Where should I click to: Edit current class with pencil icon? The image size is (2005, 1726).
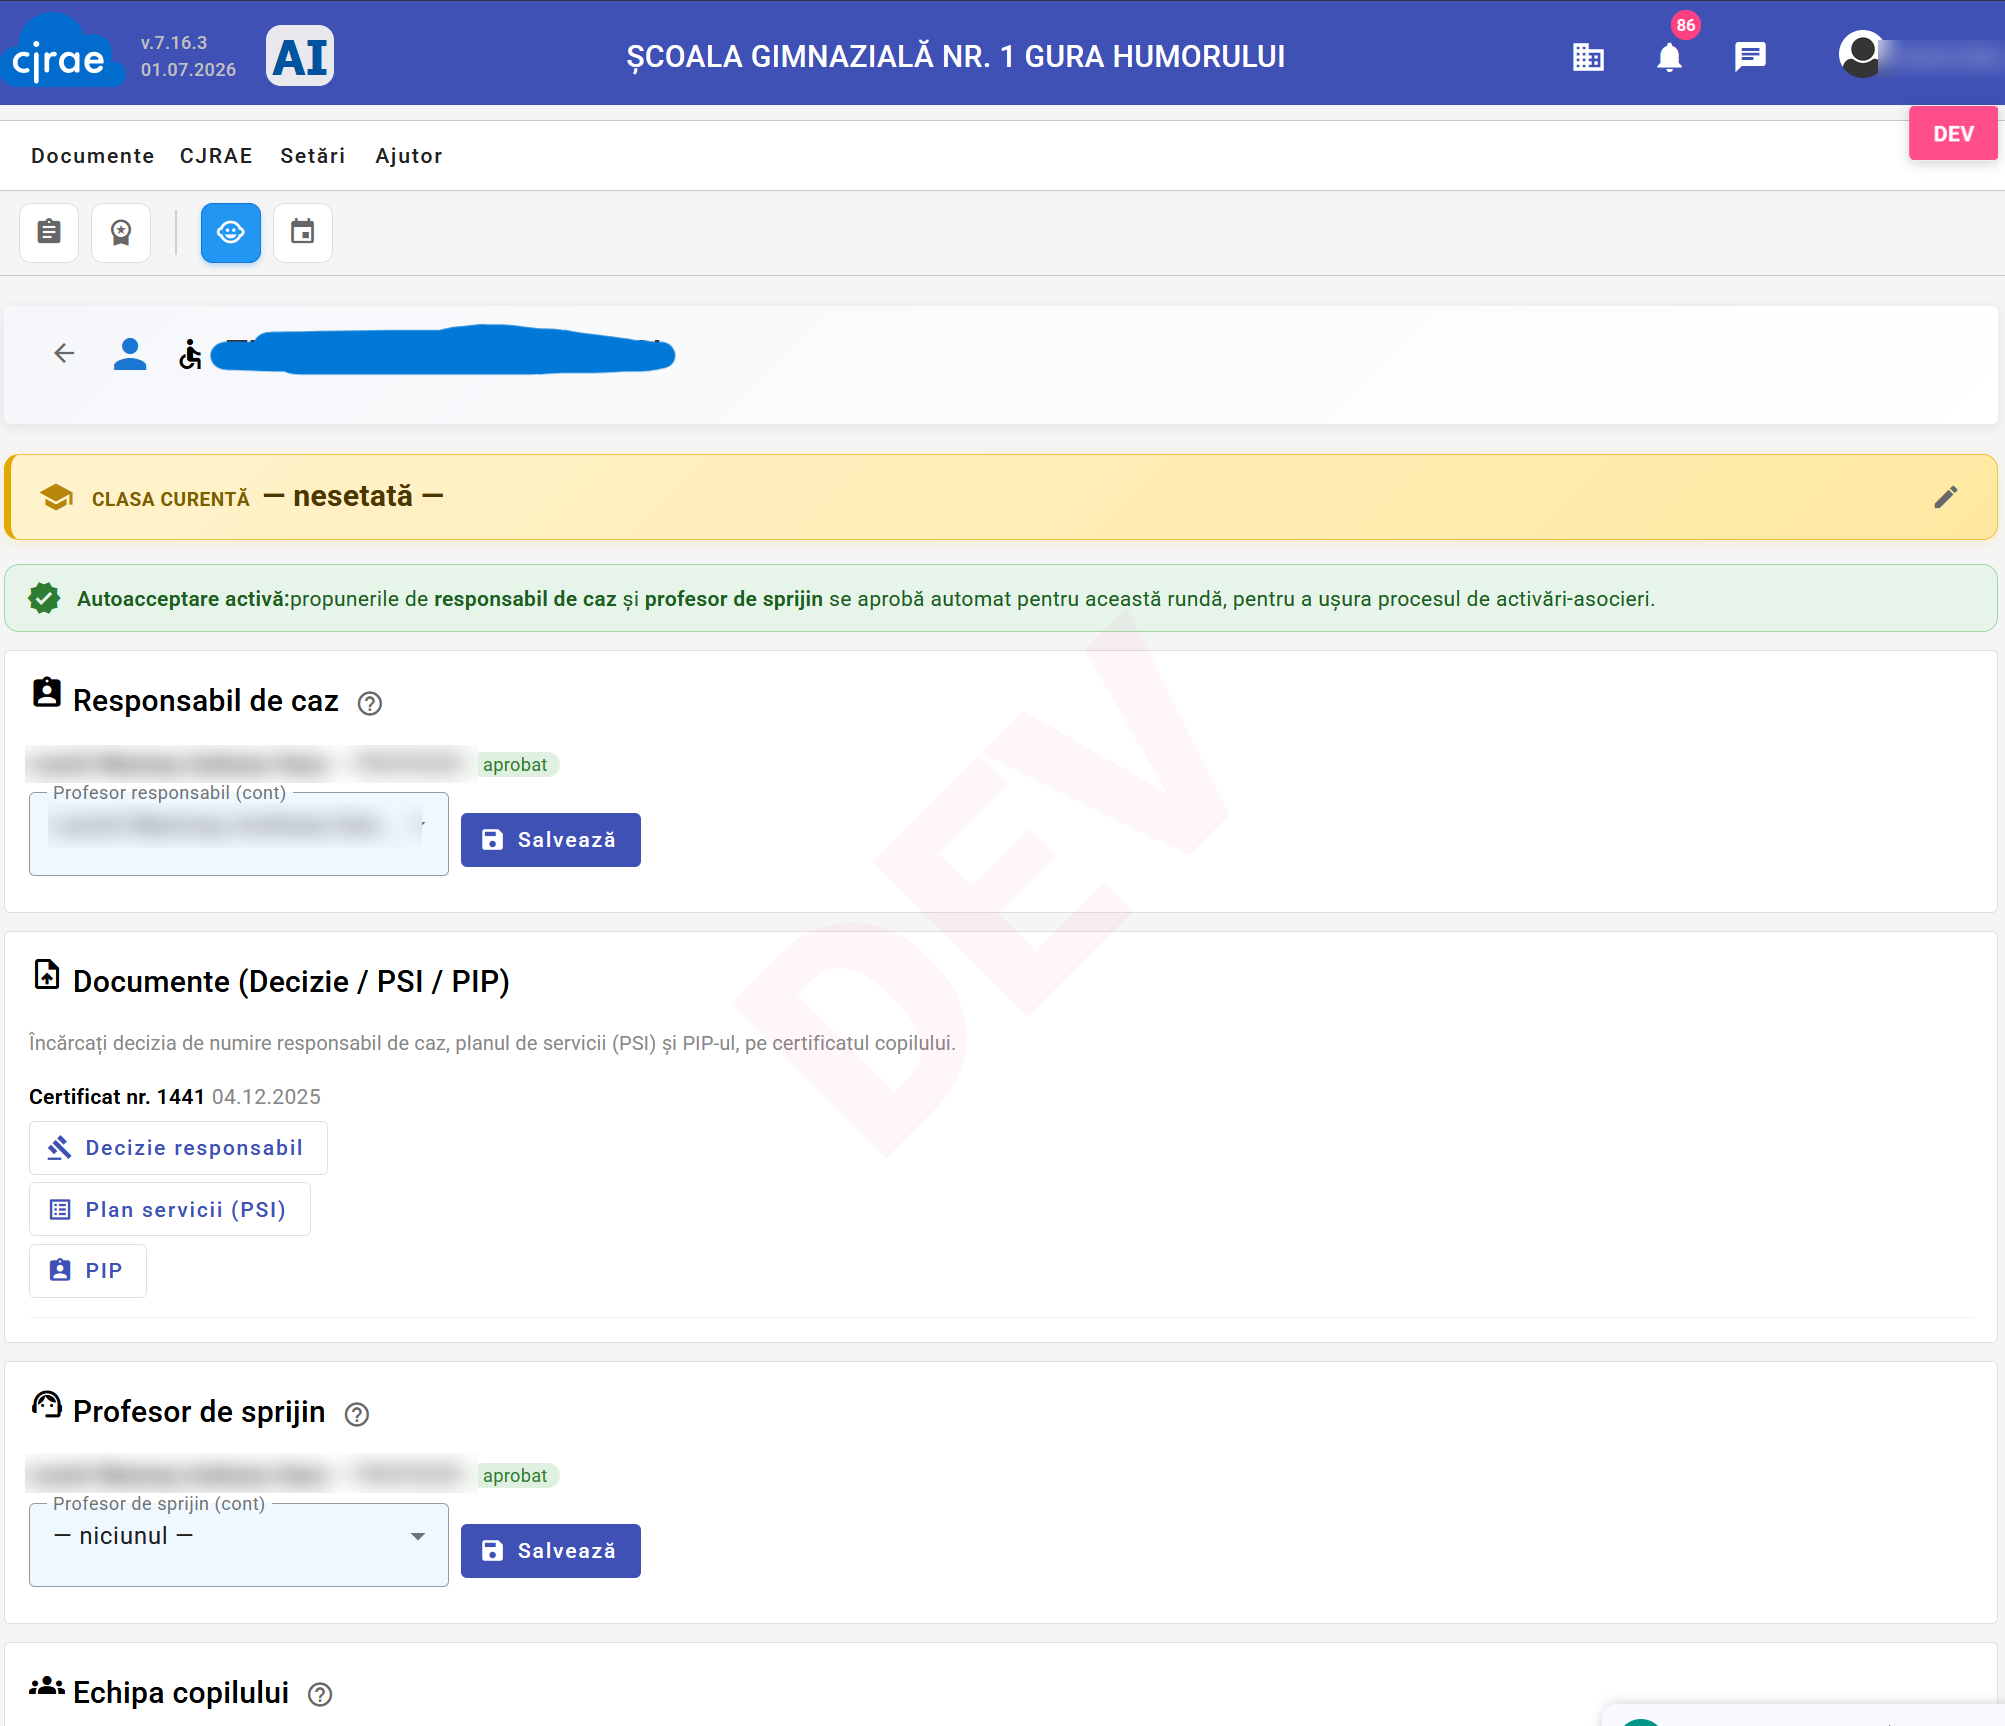1945,497
